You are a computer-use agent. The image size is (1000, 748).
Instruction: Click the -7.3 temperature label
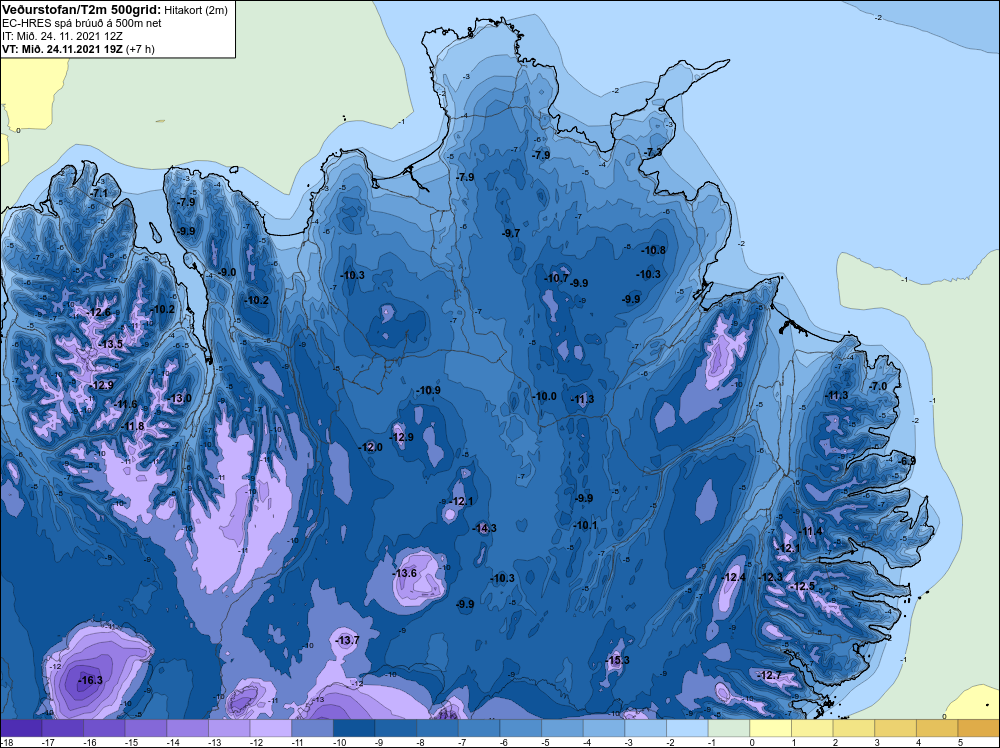pos(653,152)
